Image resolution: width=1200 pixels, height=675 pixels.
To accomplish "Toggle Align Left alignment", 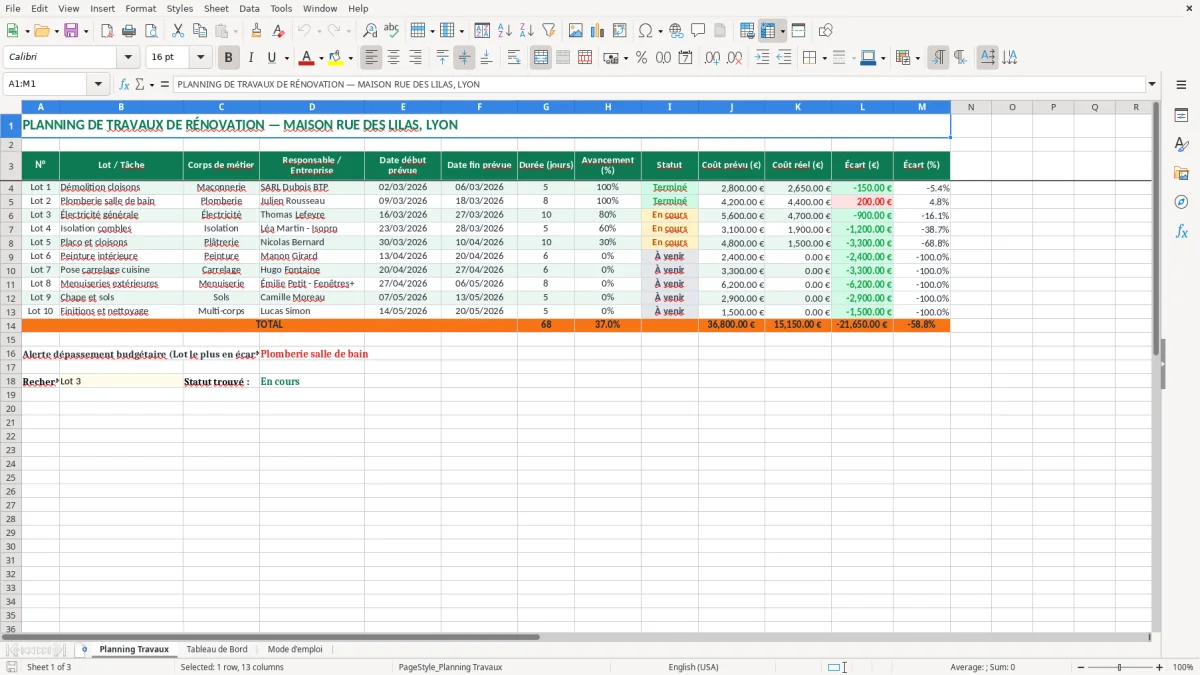I will (372, 58).
